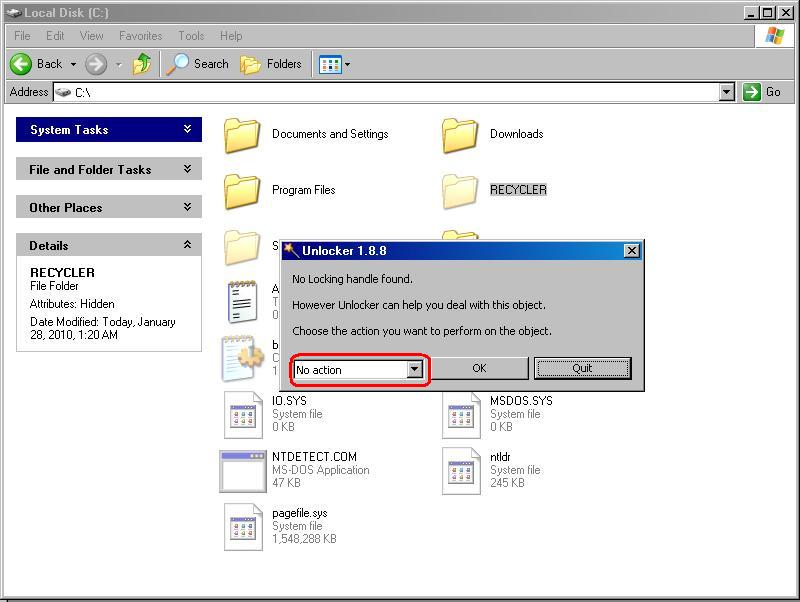Expand the Other Places panel
Screen dimensions: 800x602
pyautogui.click(x=109, y=207)
